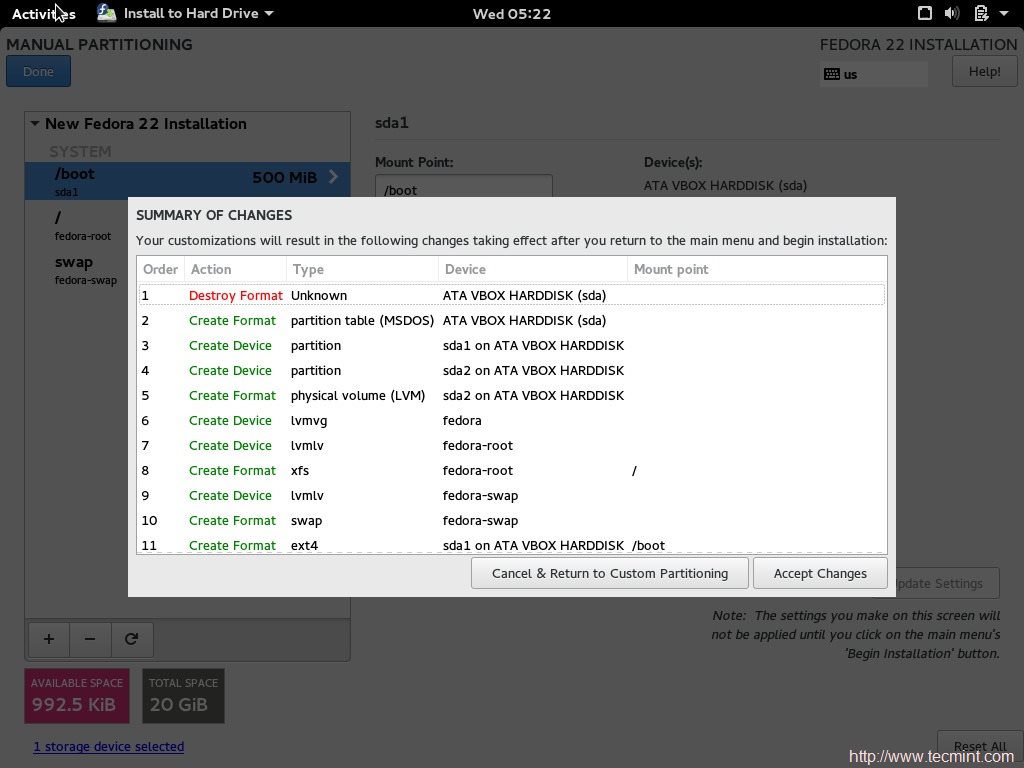1024x768 pixels.
Task: Click the Mount Point field showing /boot
Action: coord(463,189)
